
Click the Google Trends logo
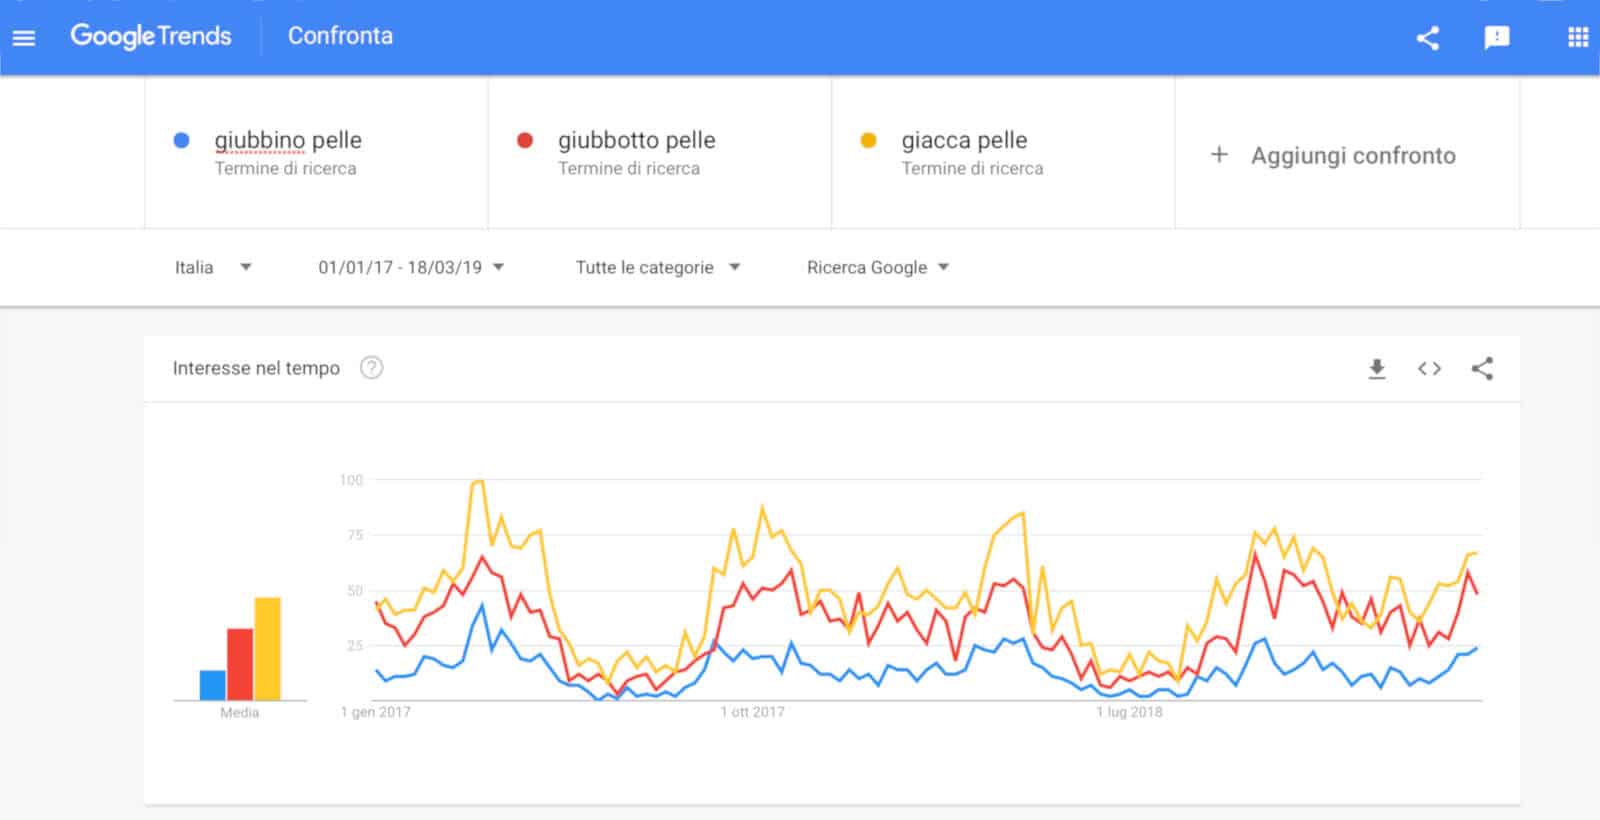pos(151,36)
